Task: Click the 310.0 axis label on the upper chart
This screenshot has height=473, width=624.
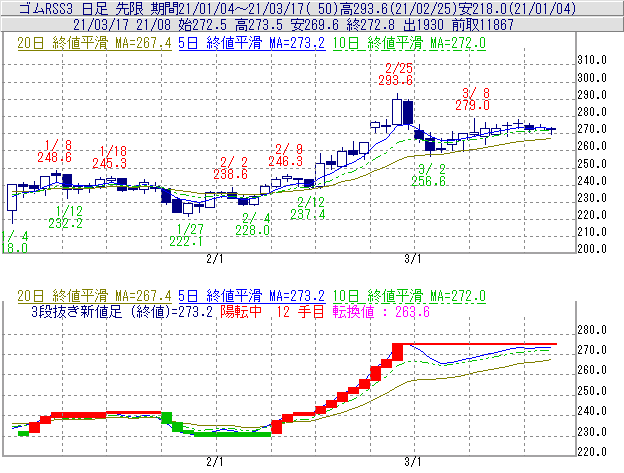Action: pos(592,60)
